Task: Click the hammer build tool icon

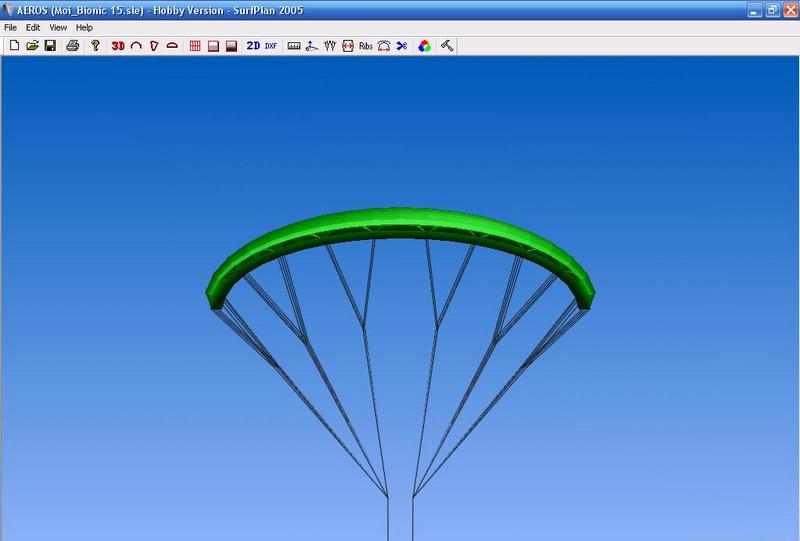Action: pos(447,46)
